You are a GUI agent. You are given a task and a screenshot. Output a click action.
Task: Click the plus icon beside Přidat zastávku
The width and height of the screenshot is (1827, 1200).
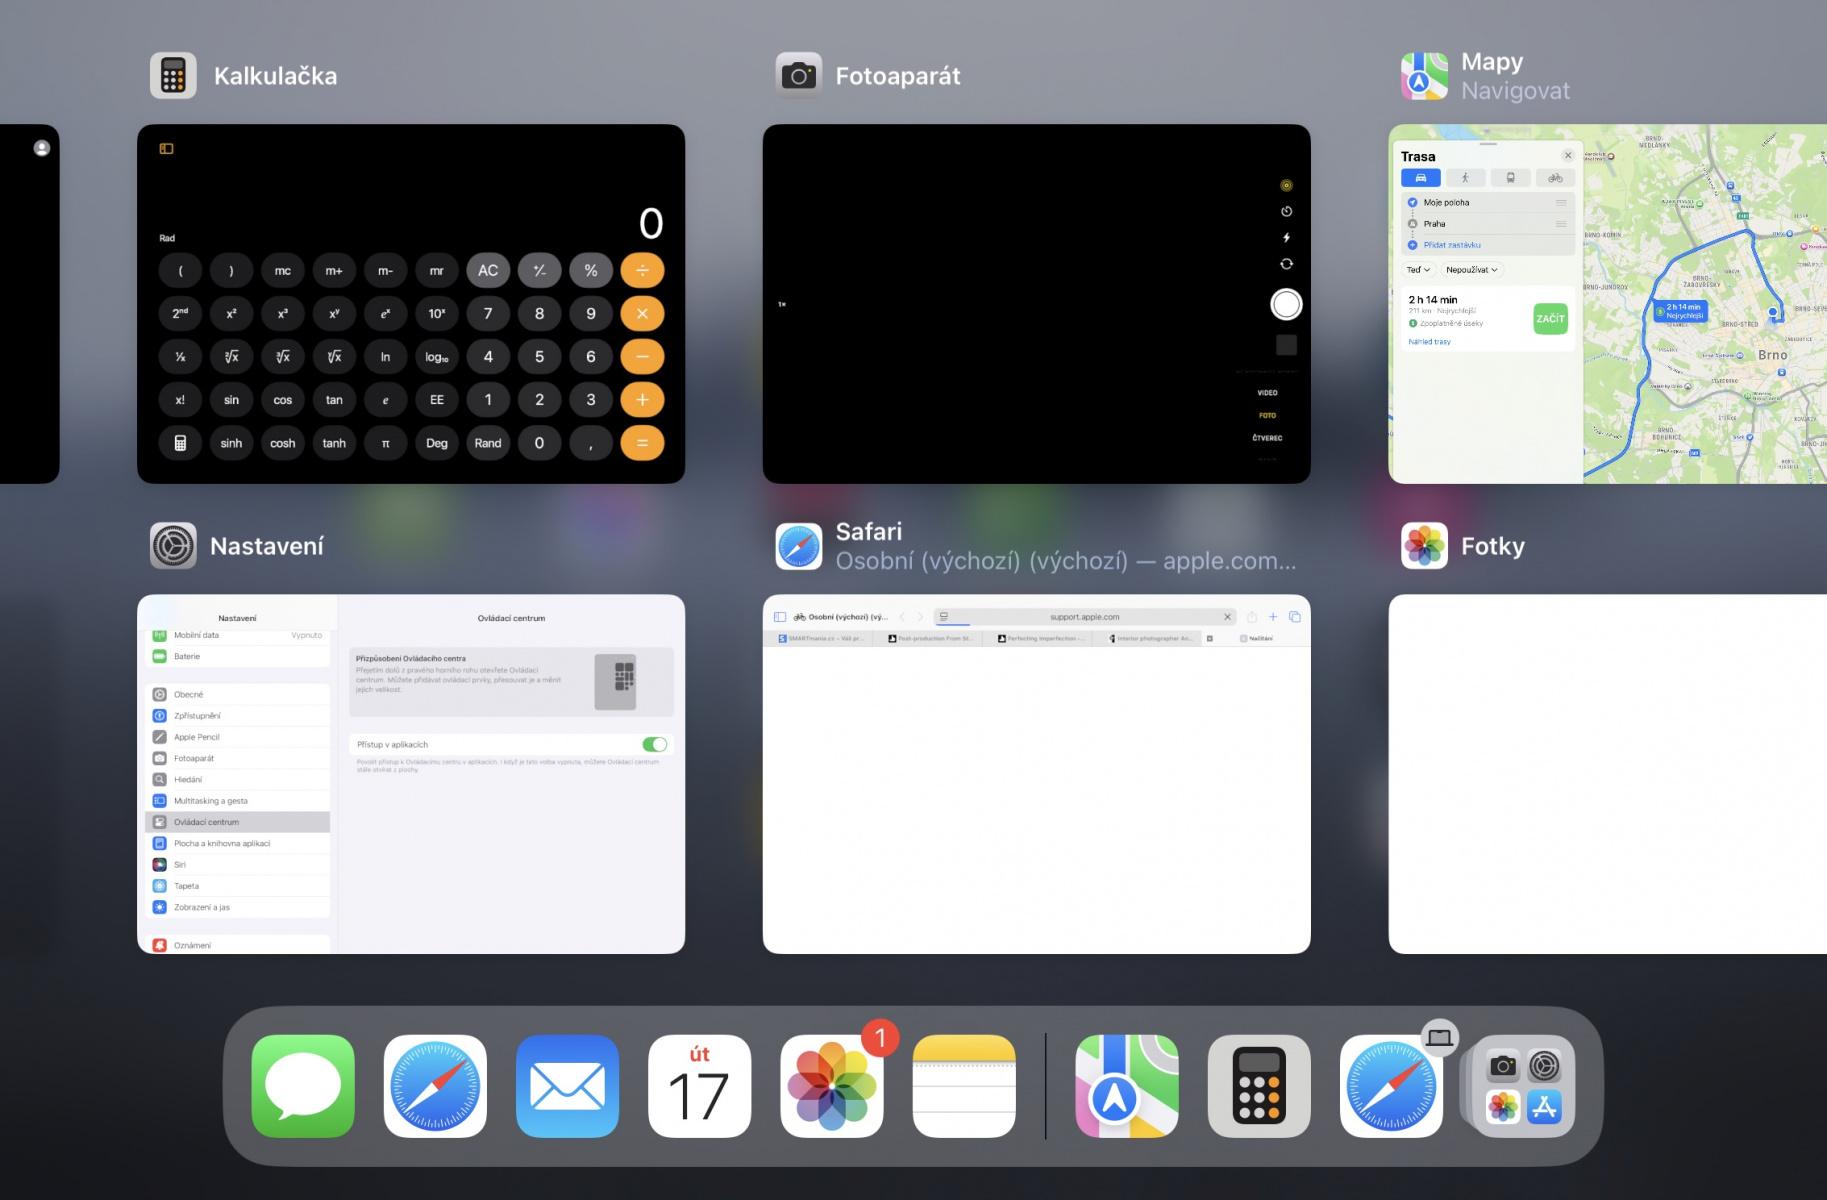click(1413, 245)
